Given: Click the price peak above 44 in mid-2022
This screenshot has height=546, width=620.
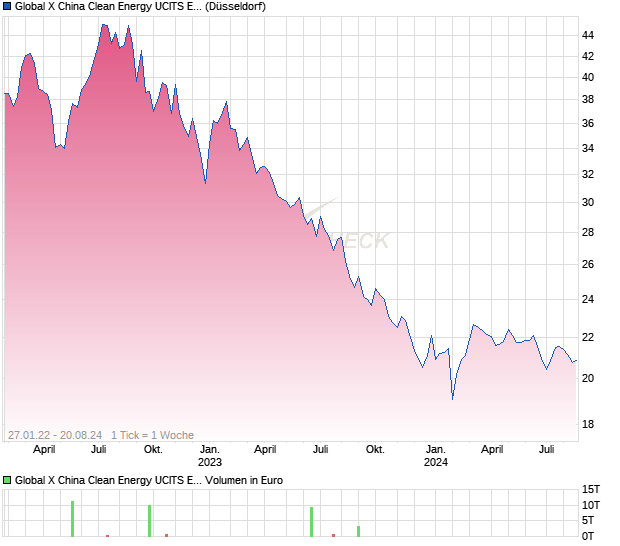Looking at the screenshot, I should coord(103,25).
